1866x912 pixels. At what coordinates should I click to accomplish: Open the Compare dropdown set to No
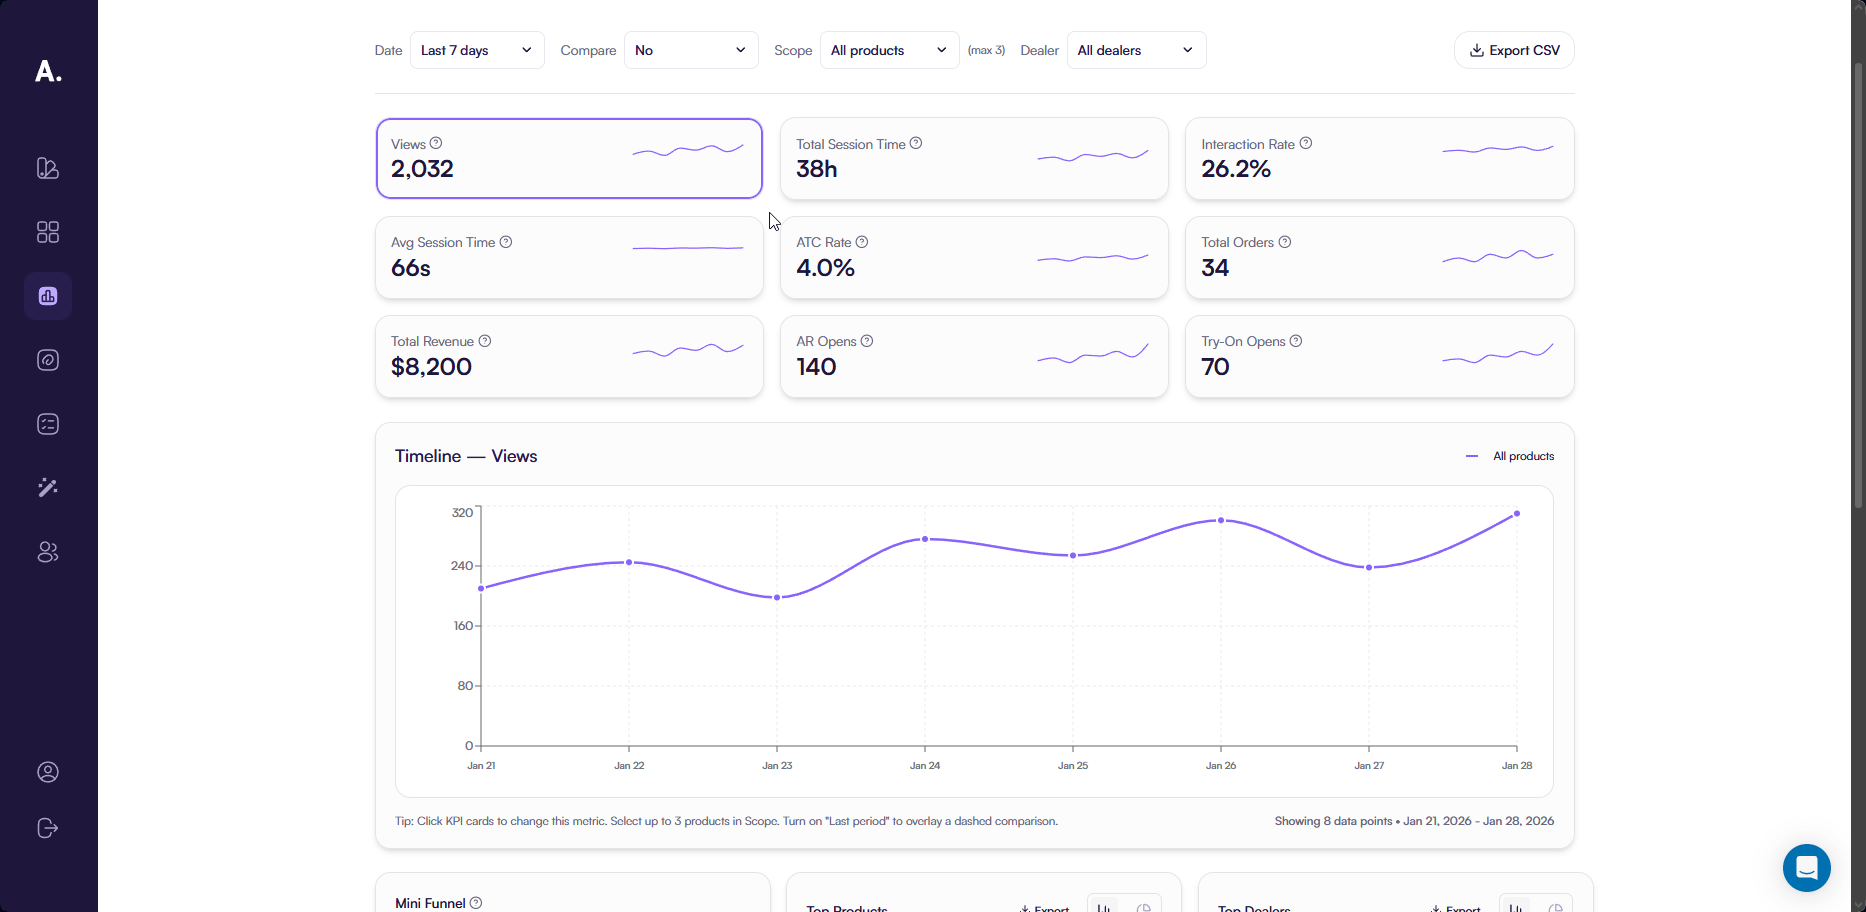point(691,50)
